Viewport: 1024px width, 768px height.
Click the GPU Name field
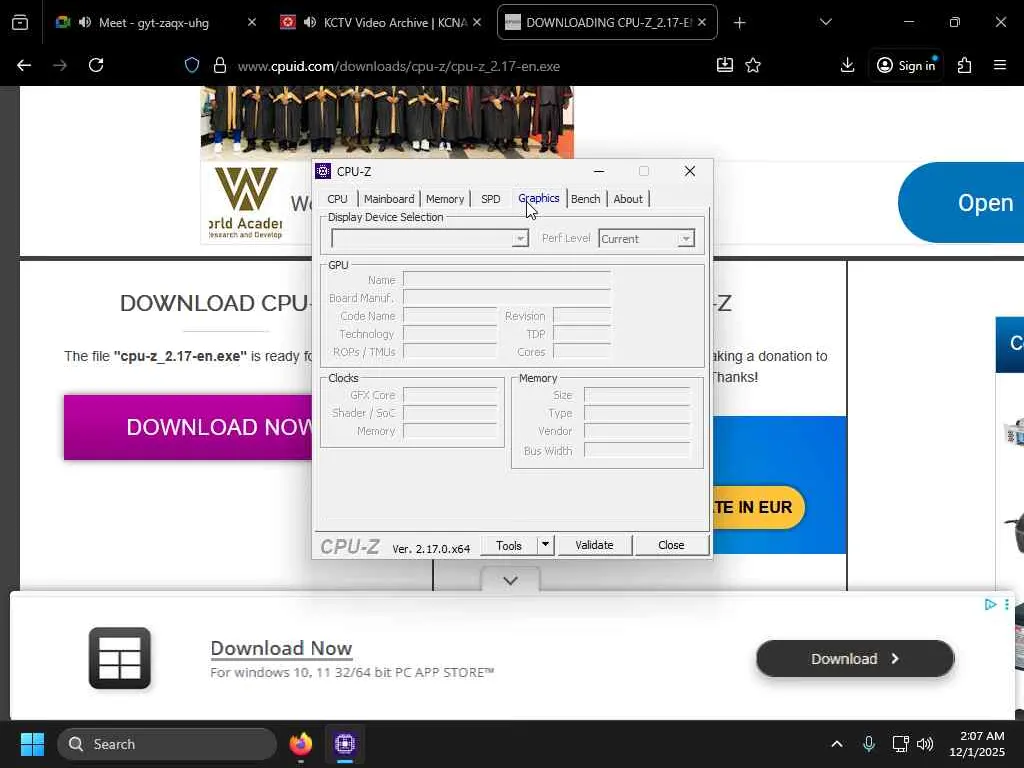pyautogui.click(x=507, y=280)
